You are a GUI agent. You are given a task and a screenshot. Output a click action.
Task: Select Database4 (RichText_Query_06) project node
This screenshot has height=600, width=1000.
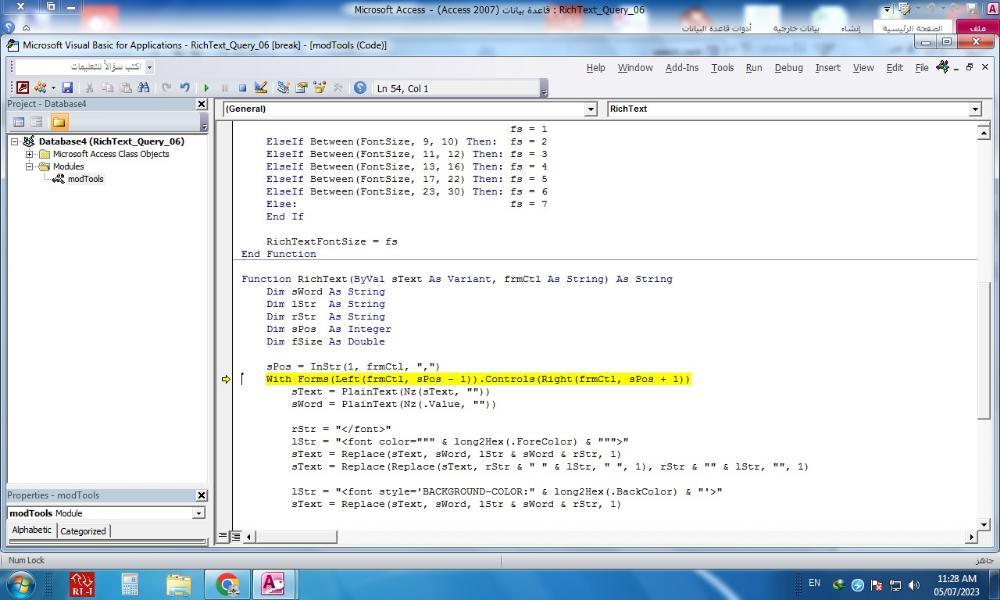coord(112,142)
